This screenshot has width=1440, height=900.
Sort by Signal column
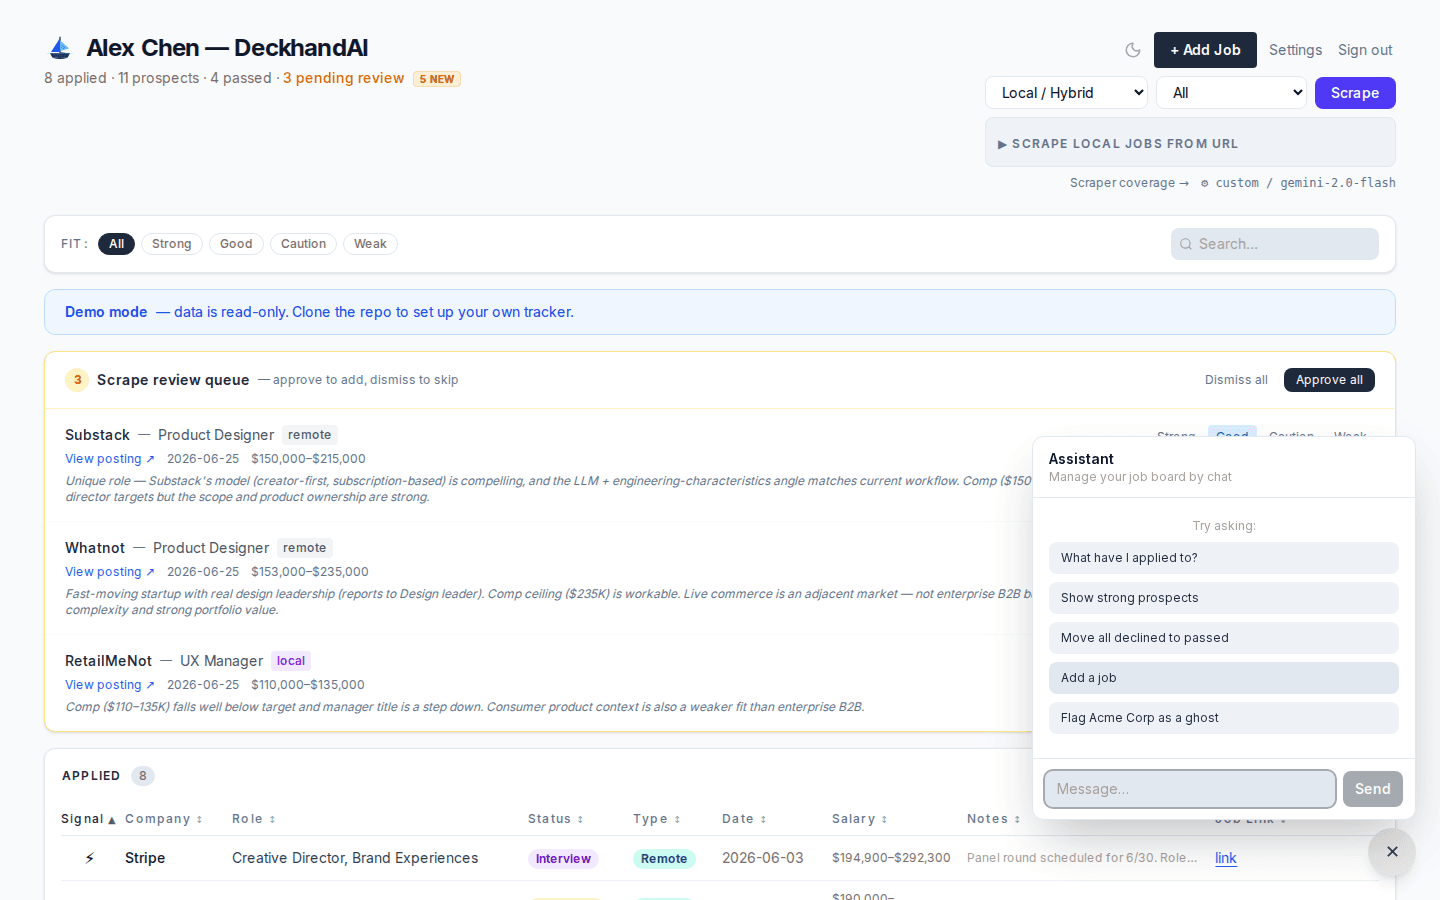pos(88,819)
